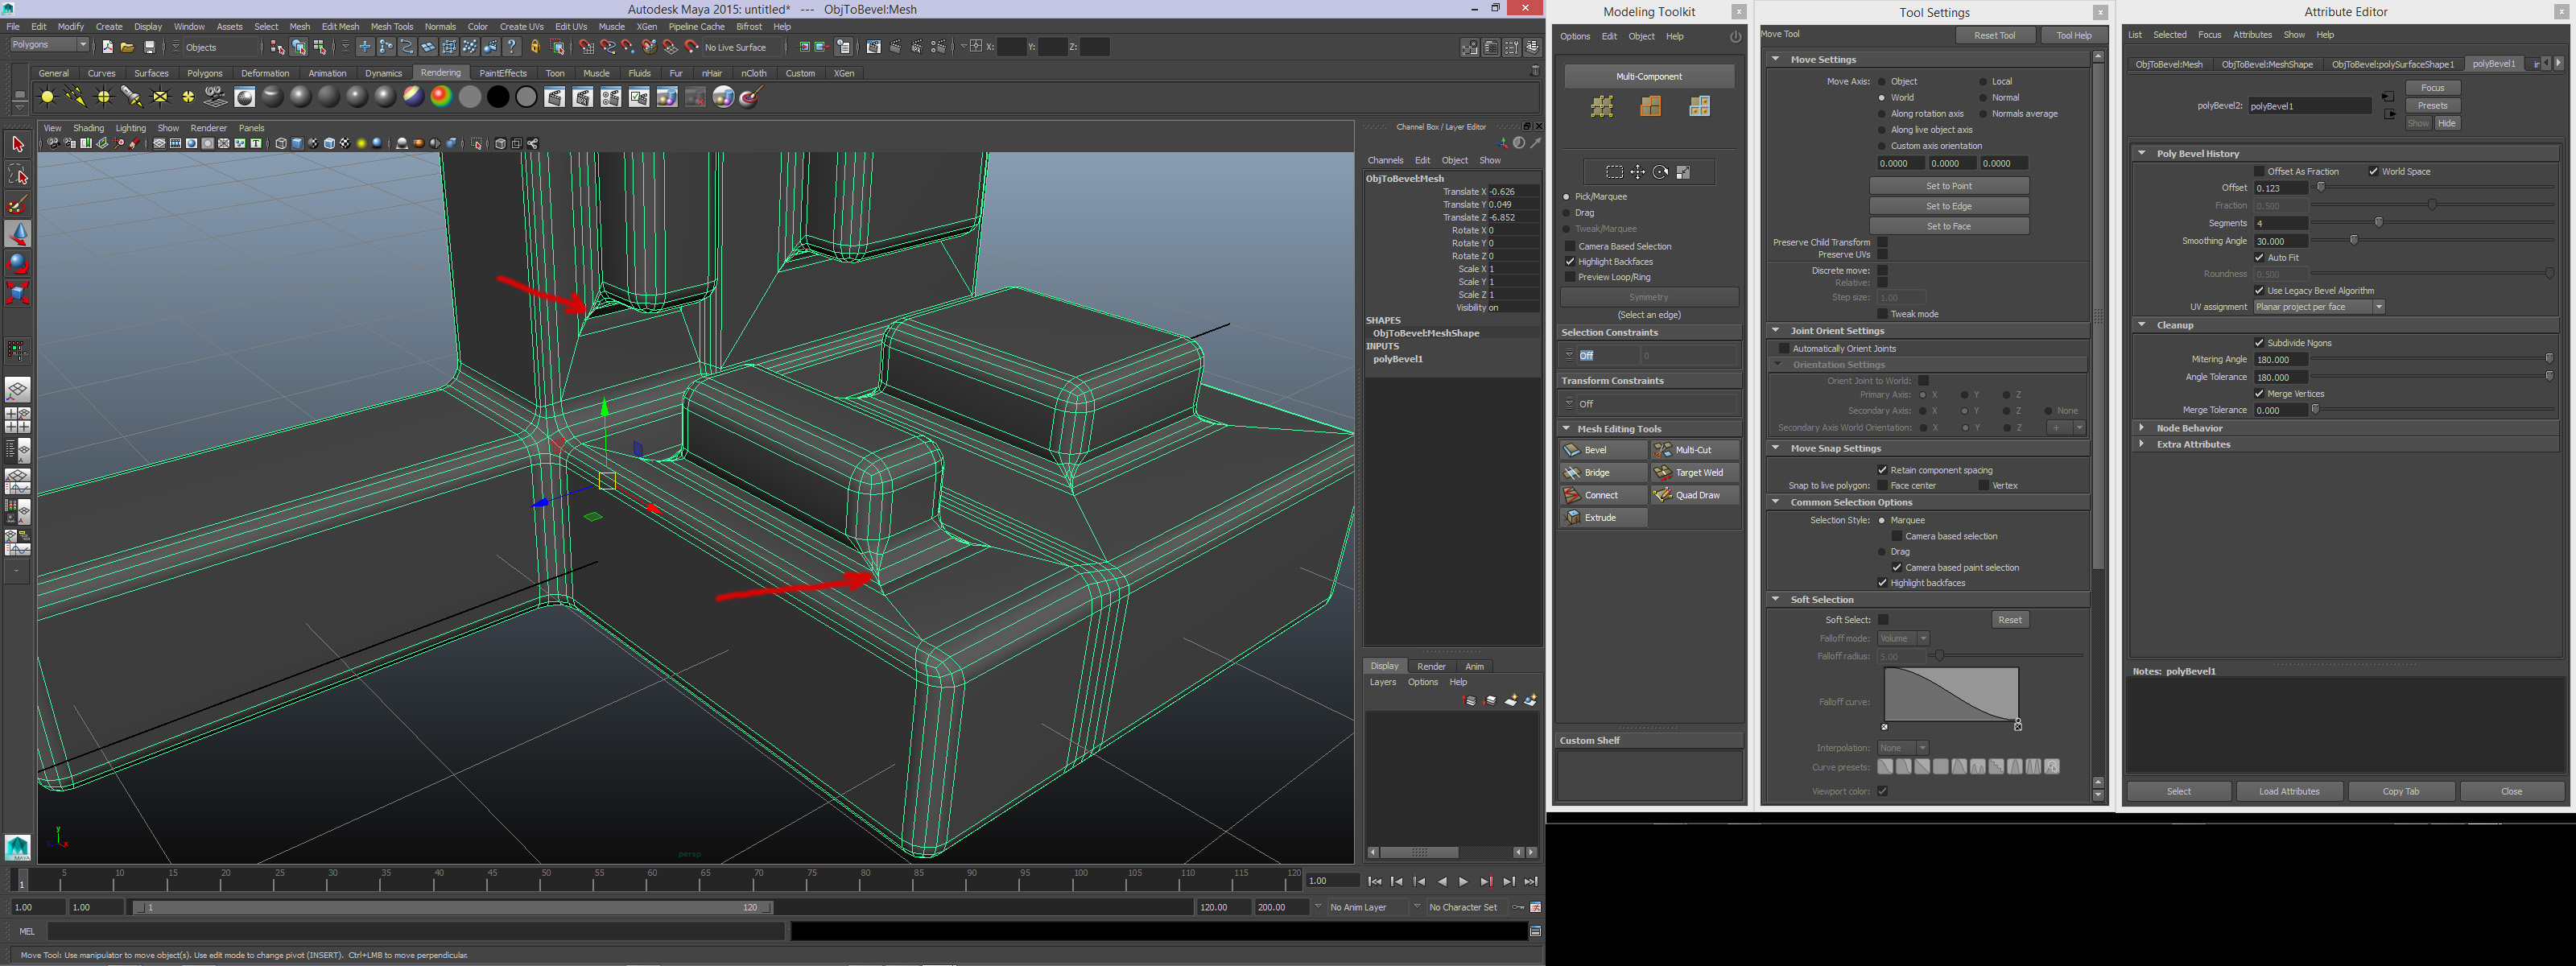Choose the Quad Draw tool
This screenshot has height=966, width=2576.
pyautogui.click(x=1694, y=495)
